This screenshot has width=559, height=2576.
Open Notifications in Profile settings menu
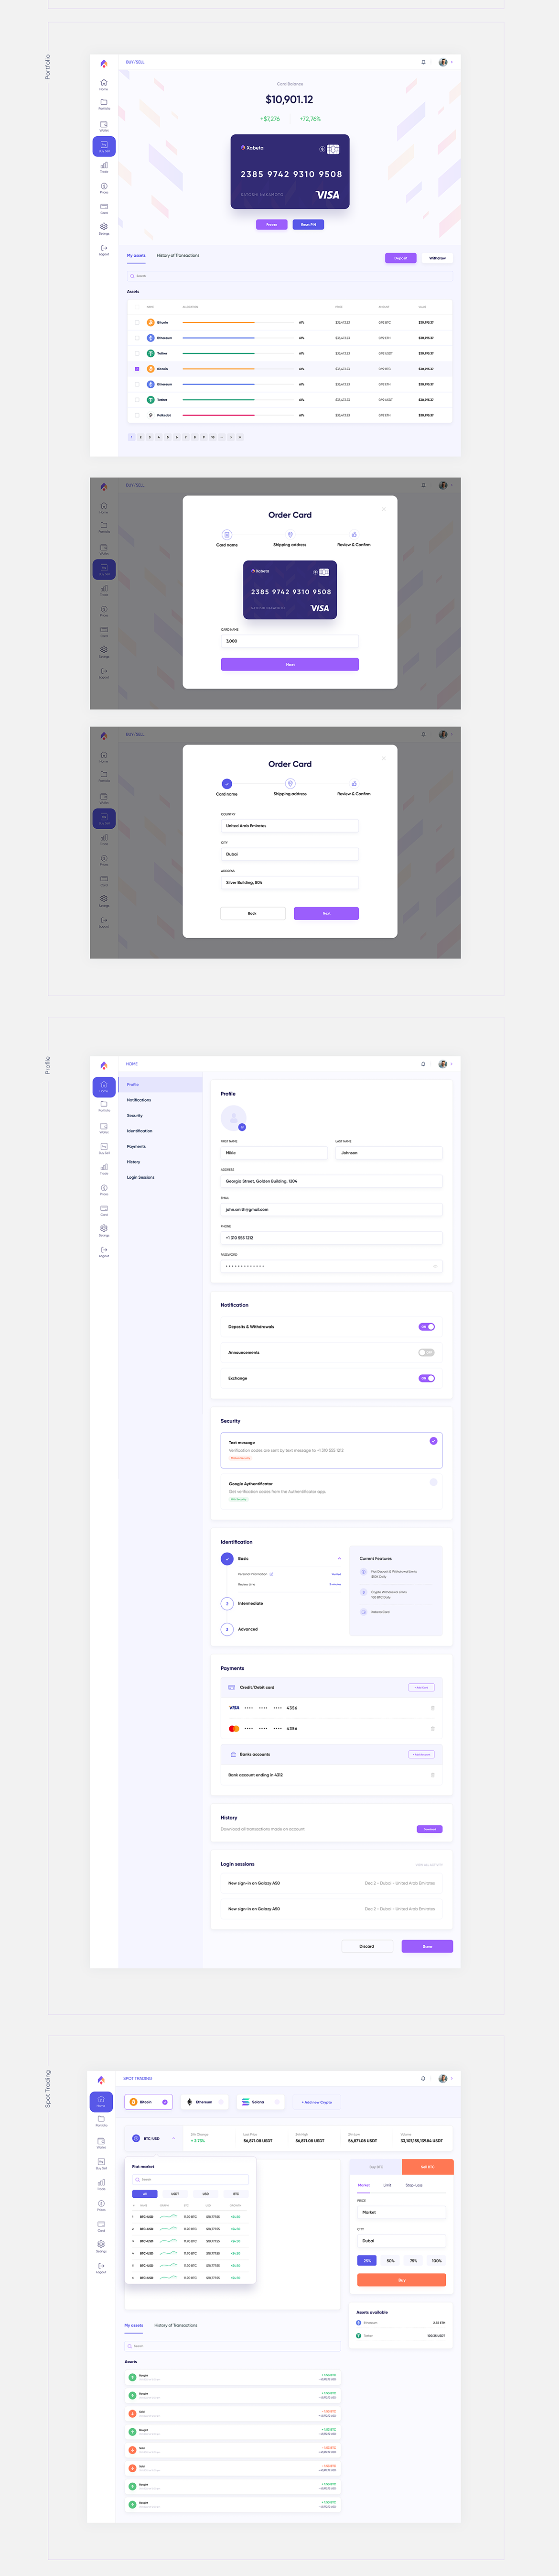139,1100
